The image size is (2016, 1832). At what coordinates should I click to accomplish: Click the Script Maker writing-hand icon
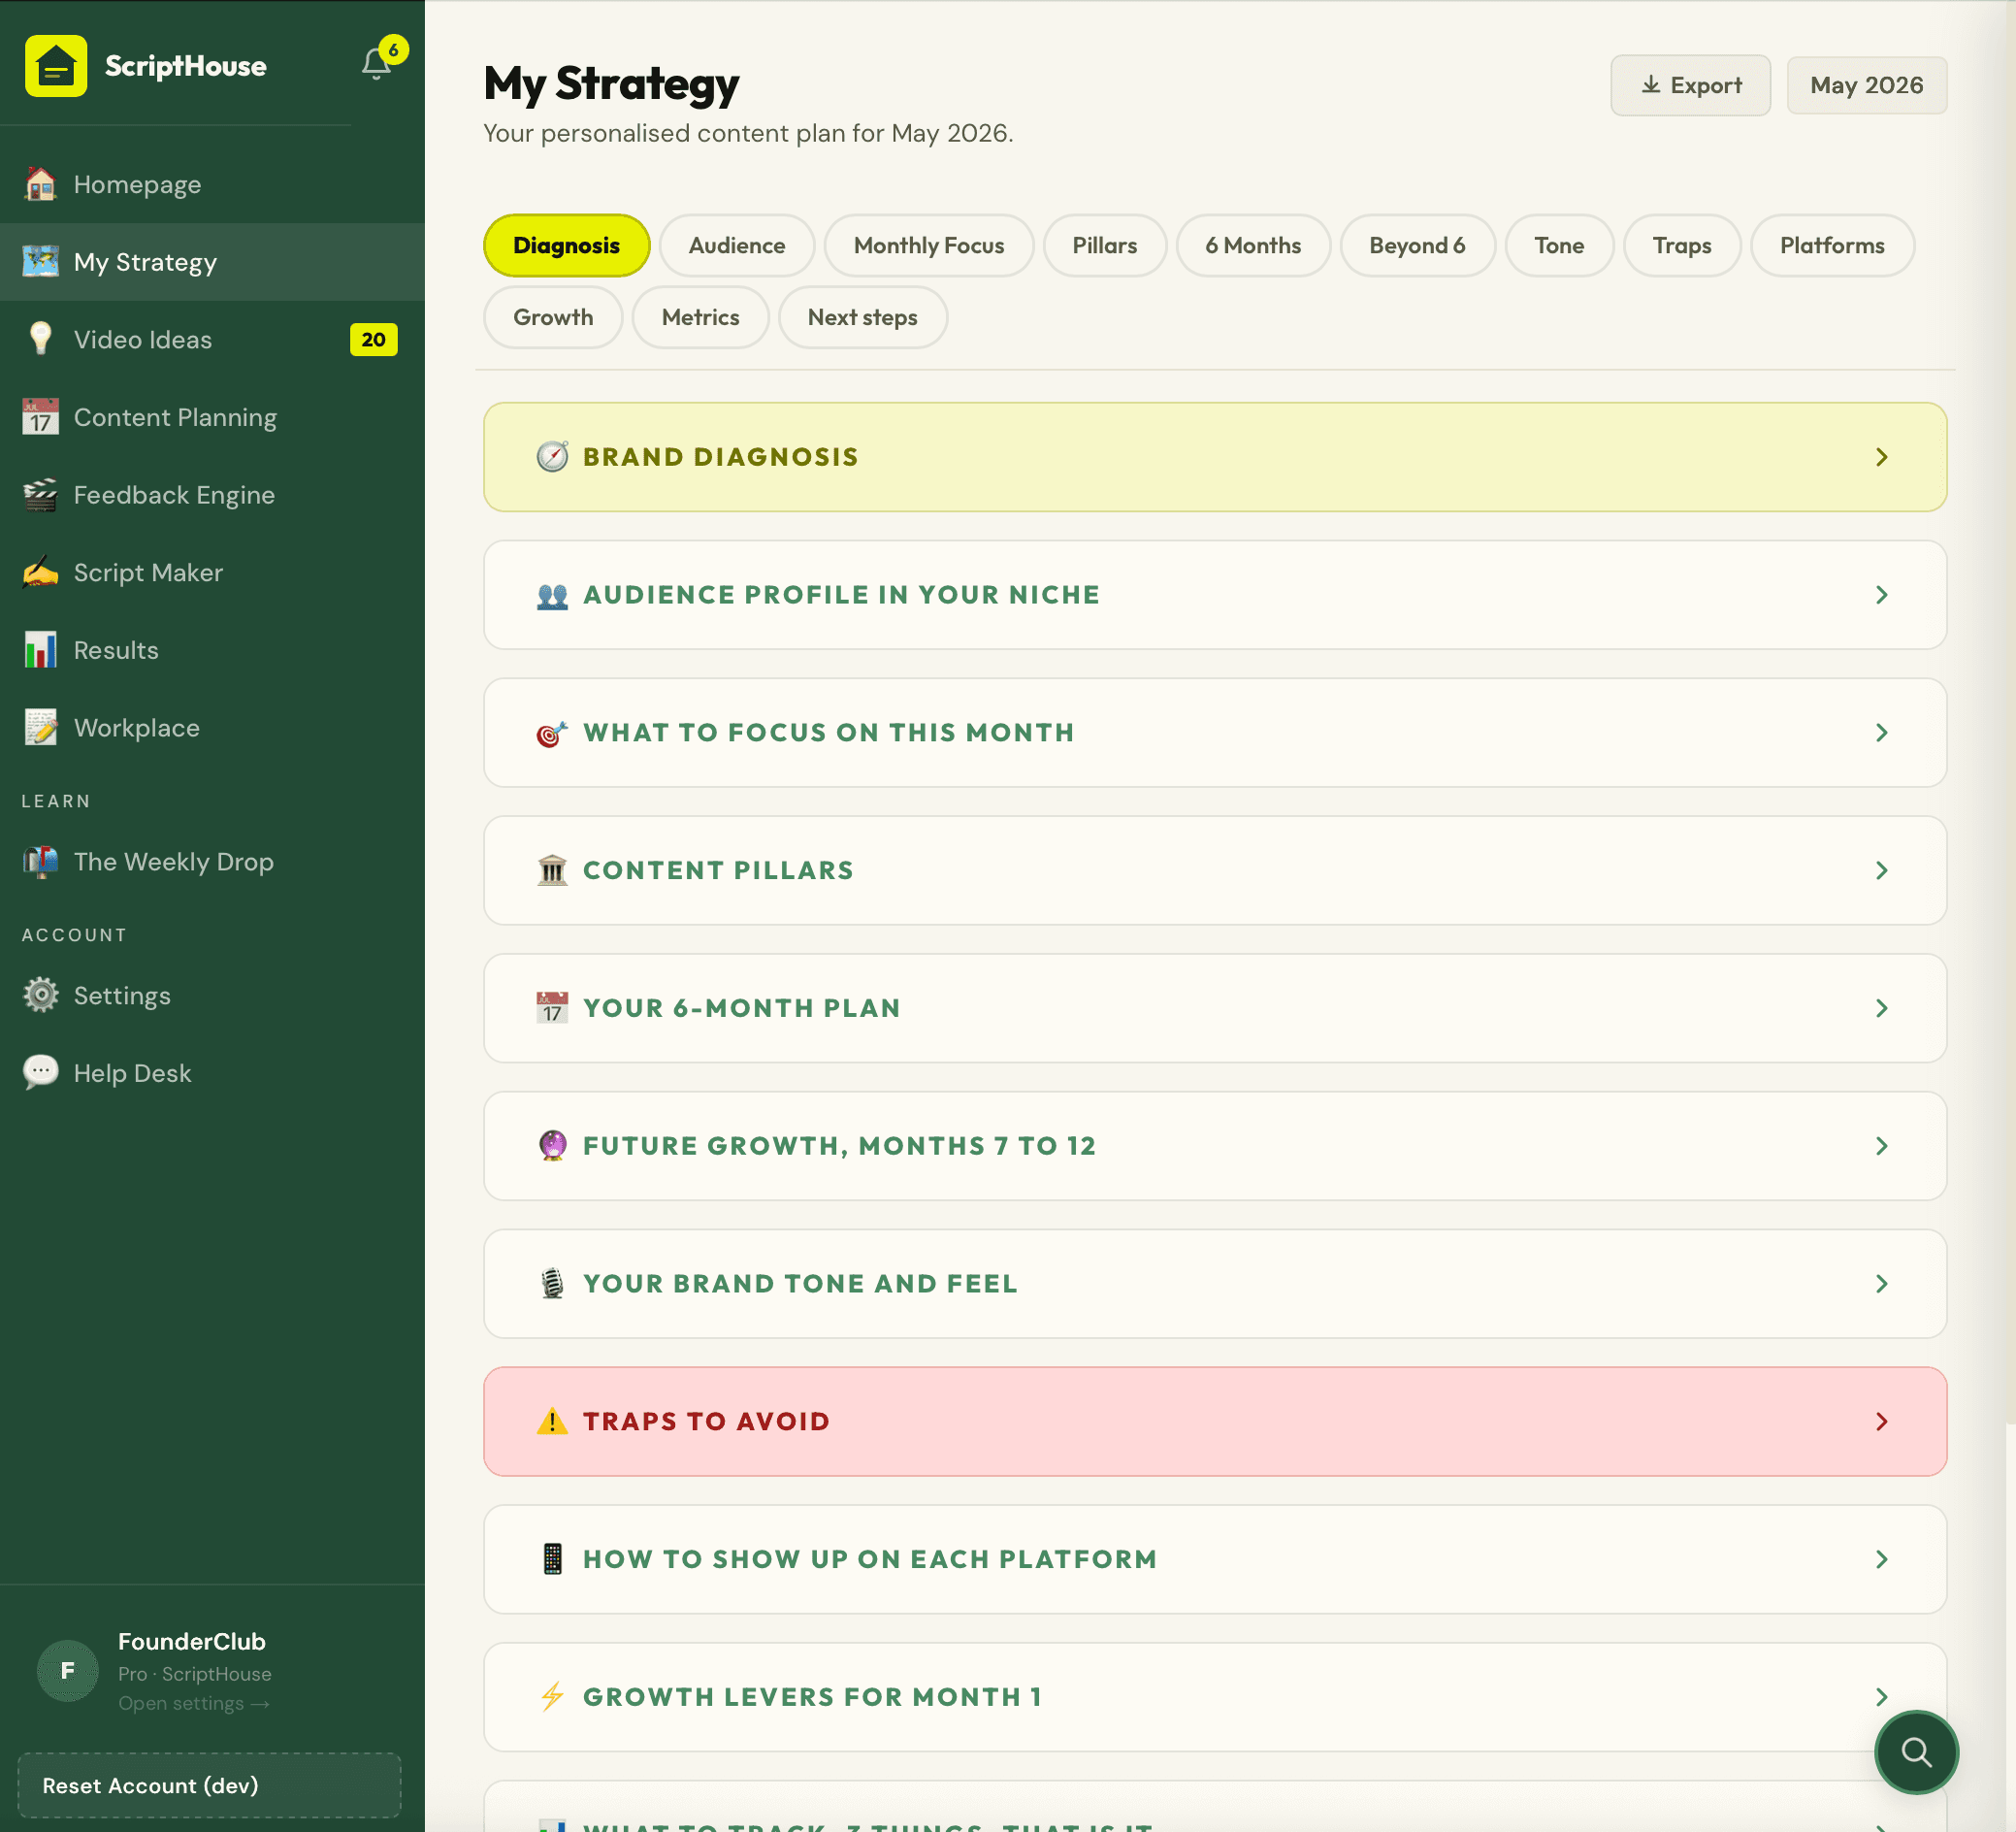[40, 572]
